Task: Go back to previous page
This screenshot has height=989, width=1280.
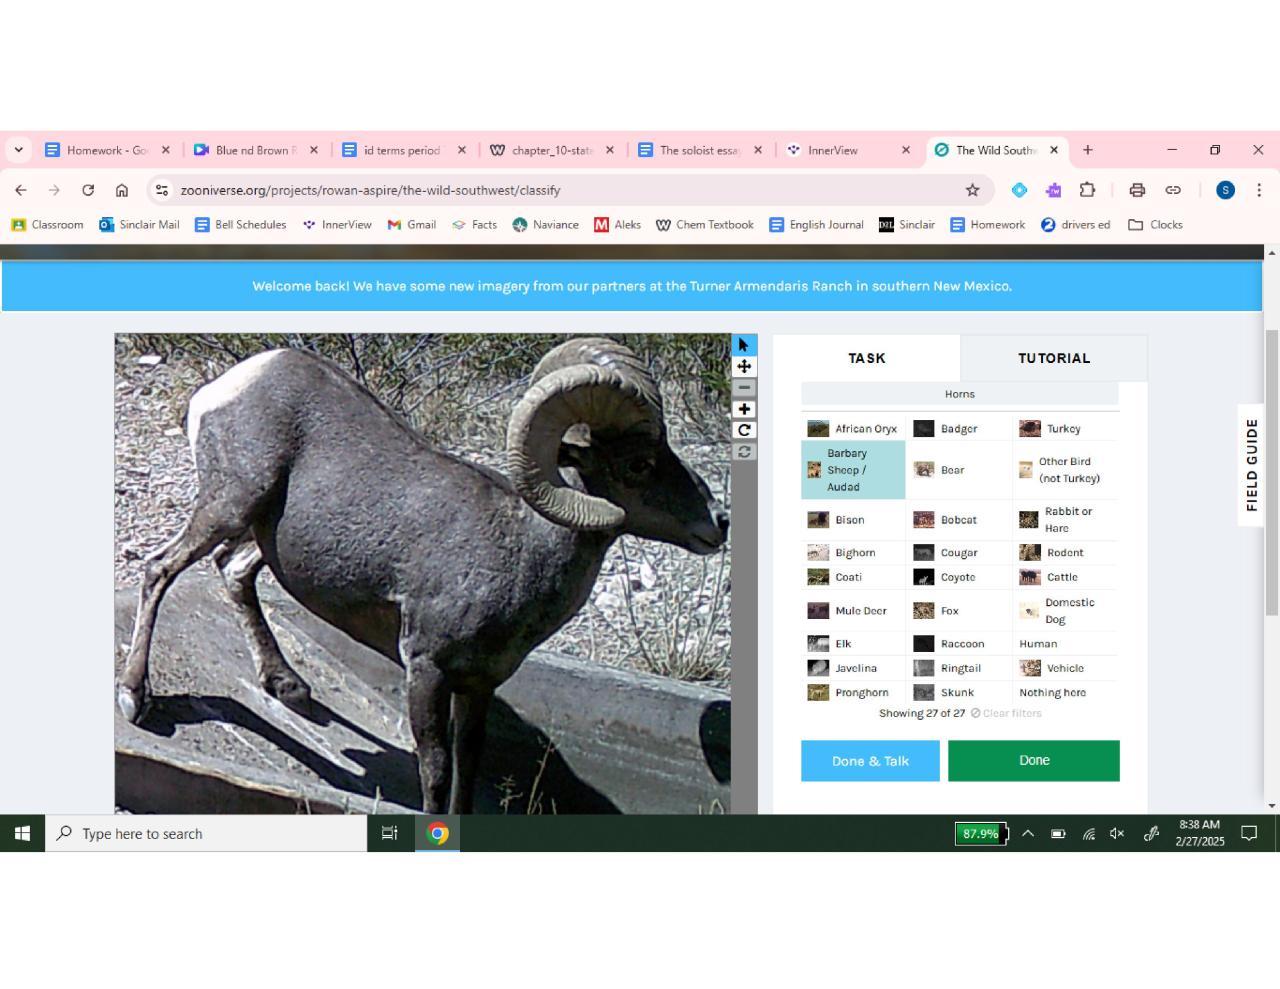Action: 21,190
